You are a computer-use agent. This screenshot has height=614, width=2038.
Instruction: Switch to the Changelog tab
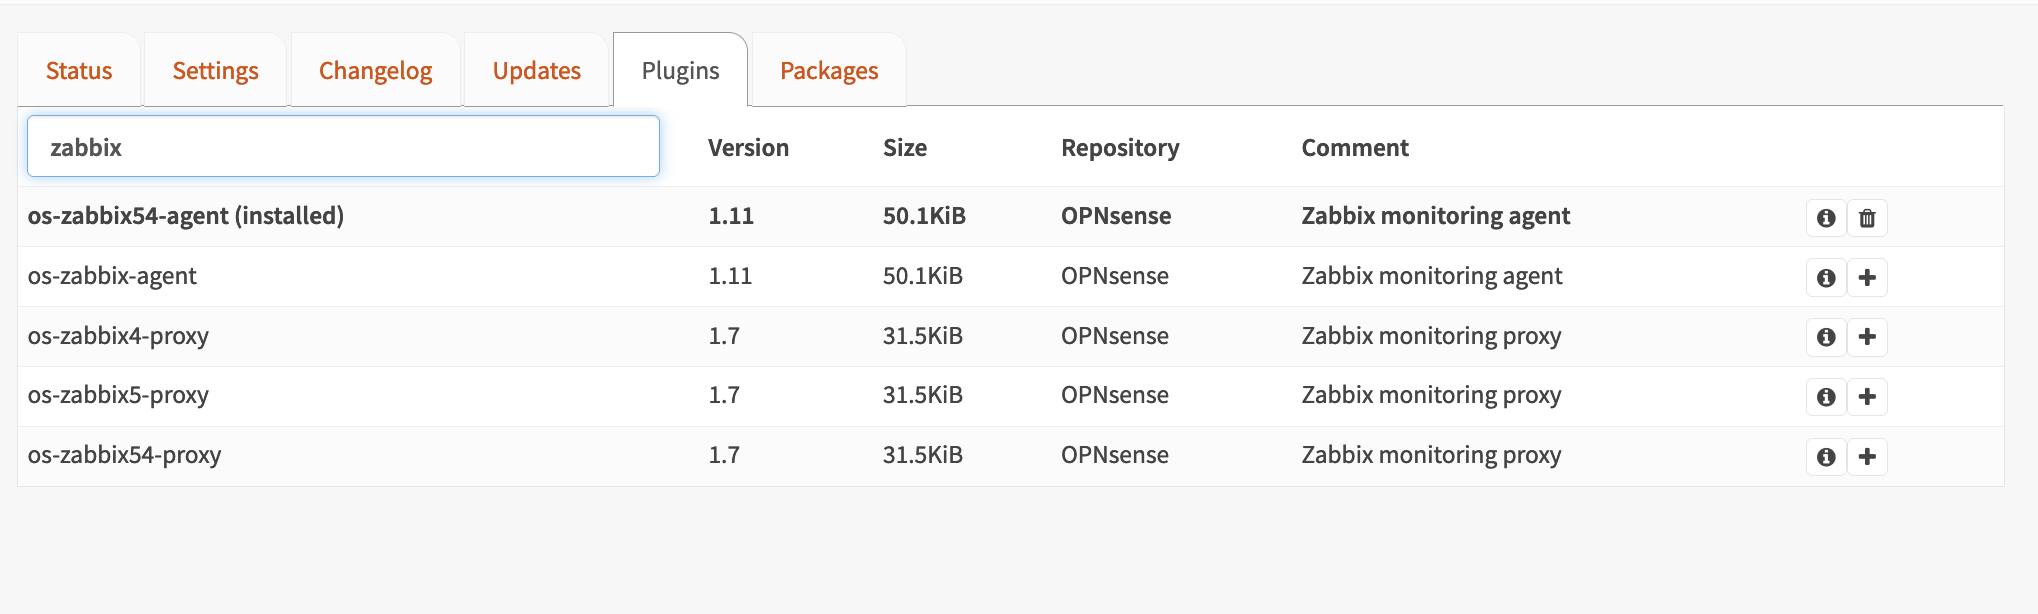click(x=375, y=70)
